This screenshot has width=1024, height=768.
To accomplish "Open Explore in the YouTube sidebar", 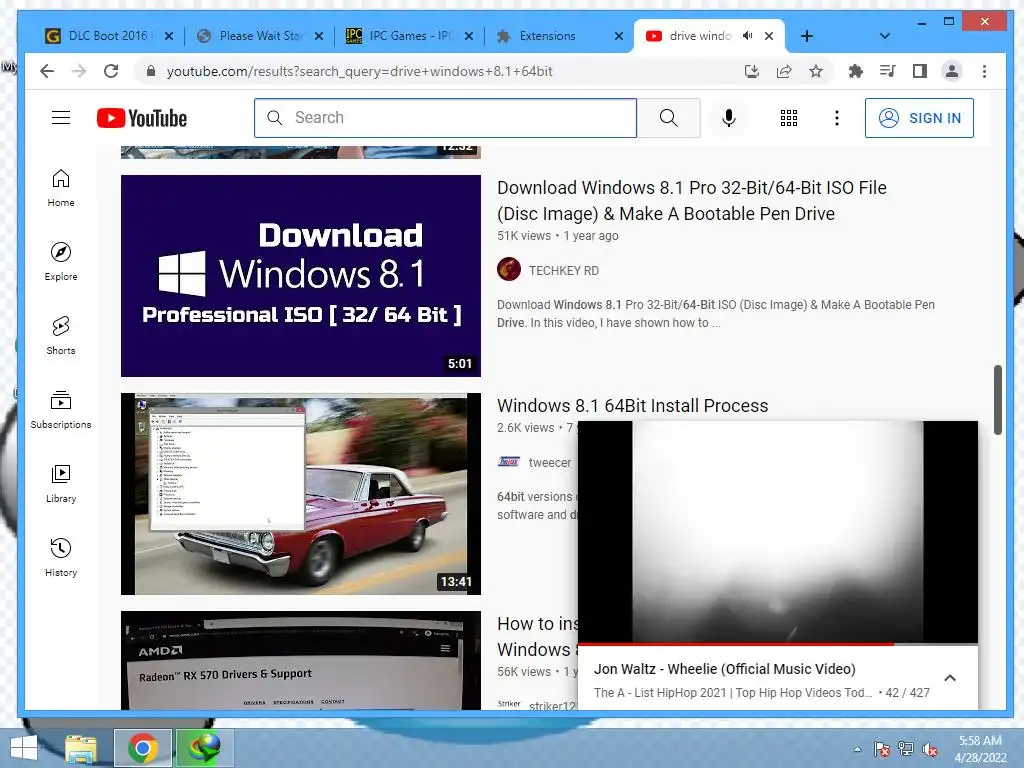I will coord(61,262).
